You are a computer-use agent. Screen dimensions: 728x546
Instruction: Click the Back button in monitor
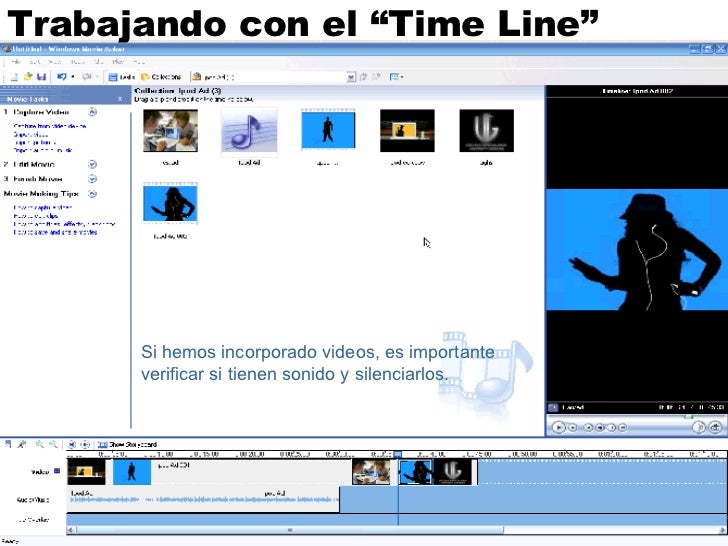pyautogui.click(x=588, y=428)
